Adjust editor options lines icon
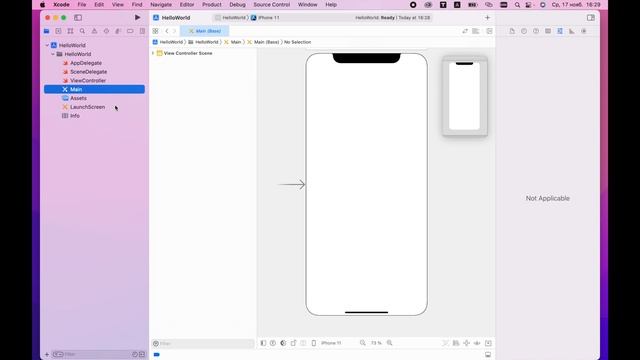Viewport: 640px width, 360px height. point(476,31)
